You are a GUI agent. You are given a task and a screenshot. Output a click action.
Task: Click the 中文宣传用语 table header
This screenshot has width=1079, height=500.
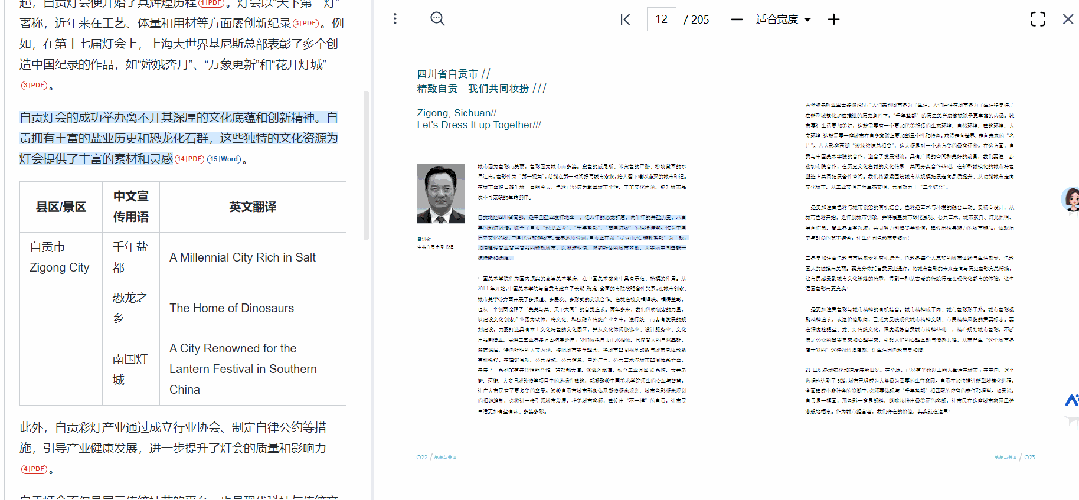pos(131,207)
